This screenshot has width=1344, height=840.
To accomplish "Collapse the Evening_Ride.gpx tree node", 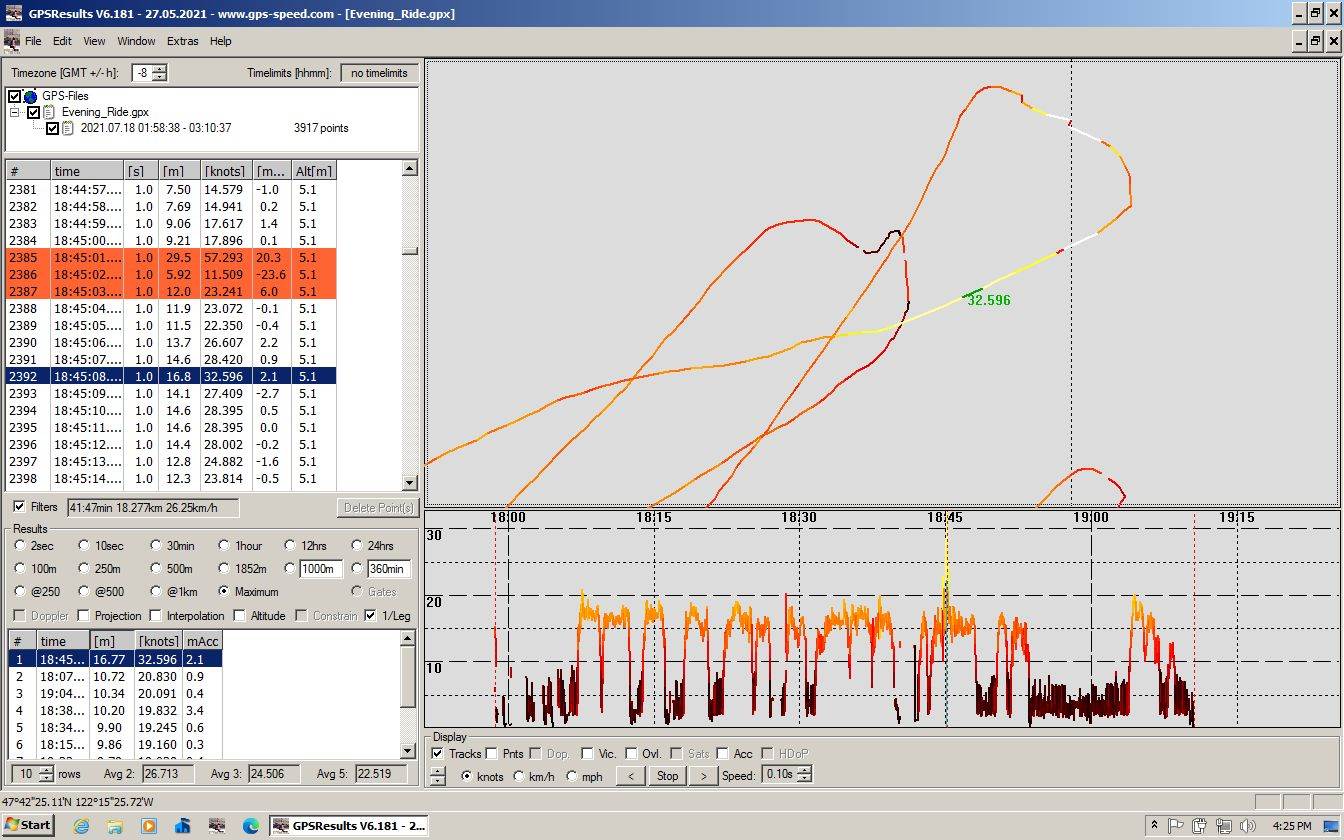I will [16, 112].
